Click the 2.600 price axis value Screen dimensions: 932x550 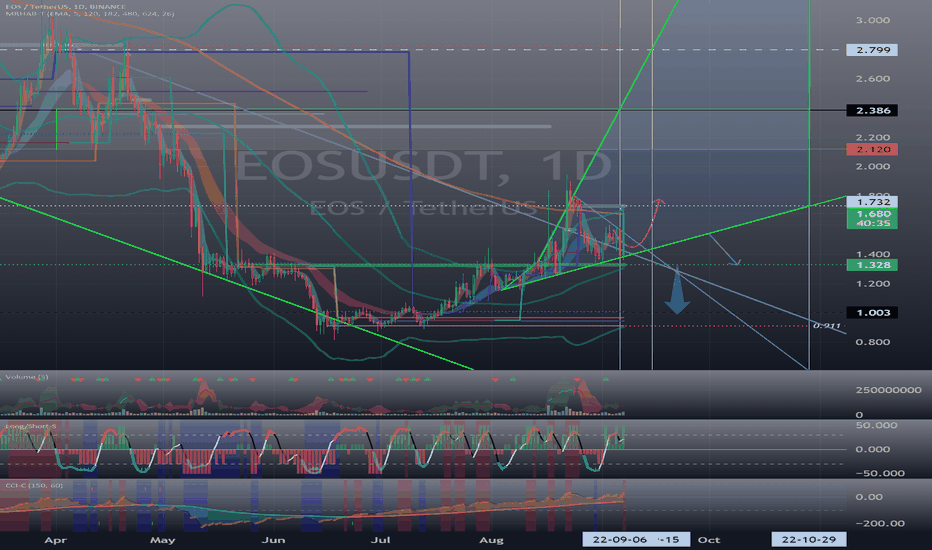coord(873,78)
